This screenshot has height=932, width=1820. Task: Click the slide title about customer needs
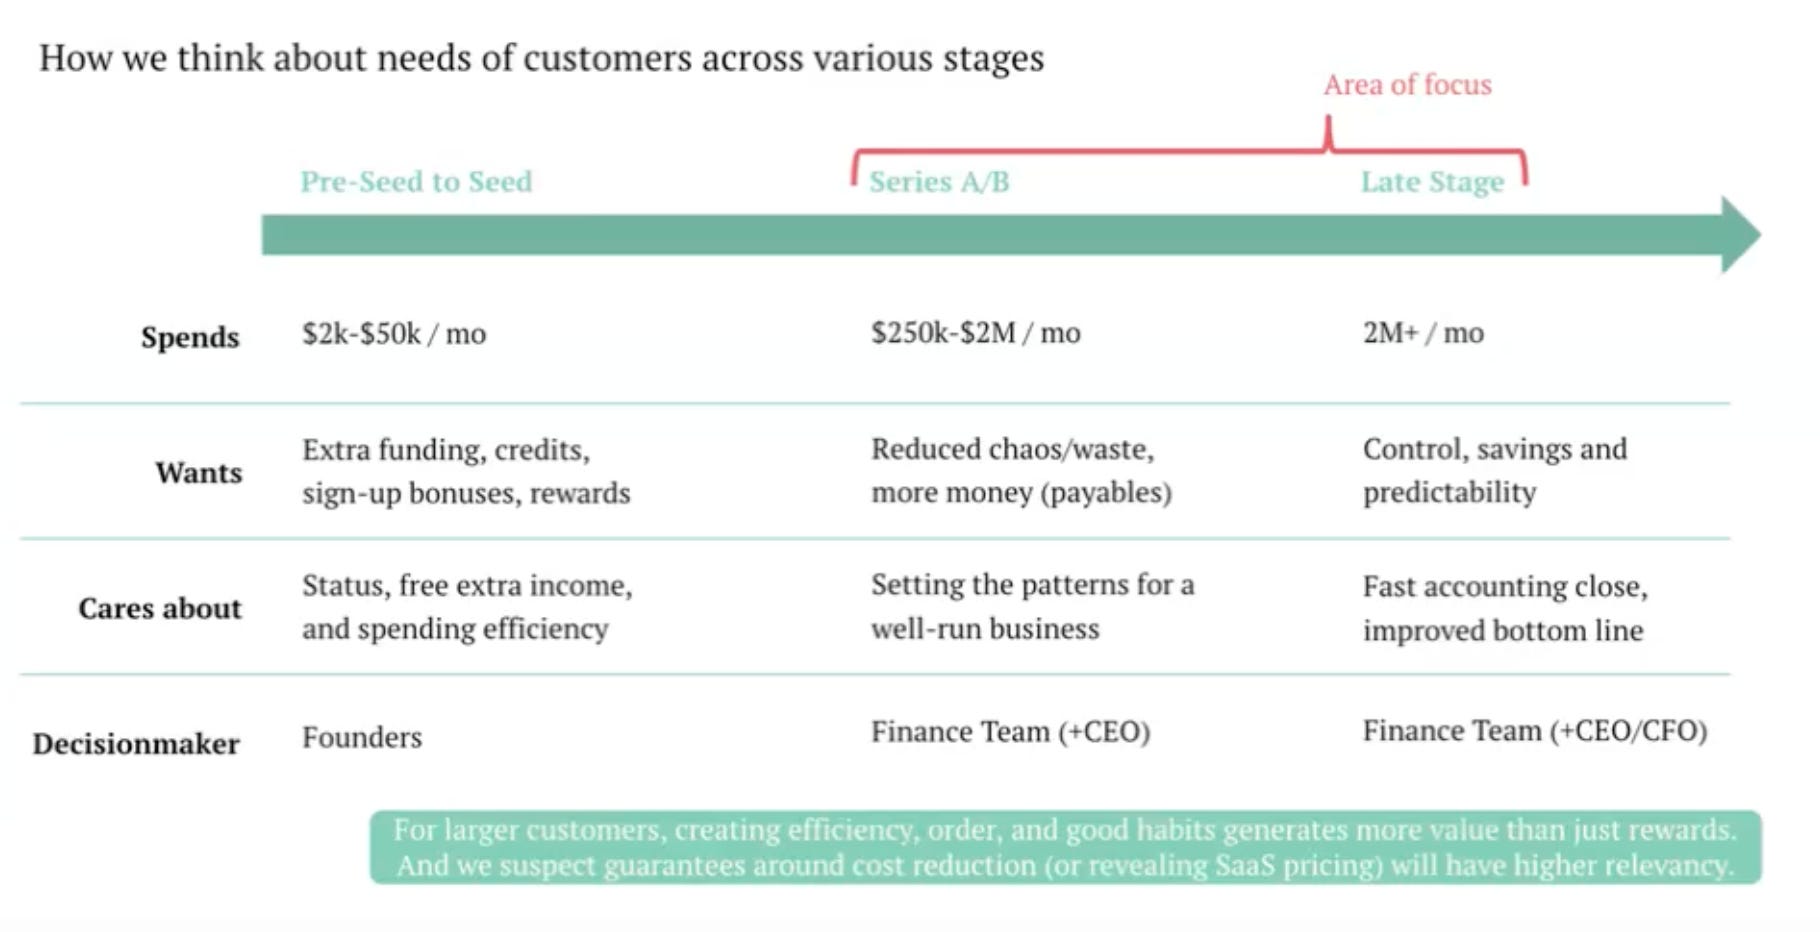point(541,58)
